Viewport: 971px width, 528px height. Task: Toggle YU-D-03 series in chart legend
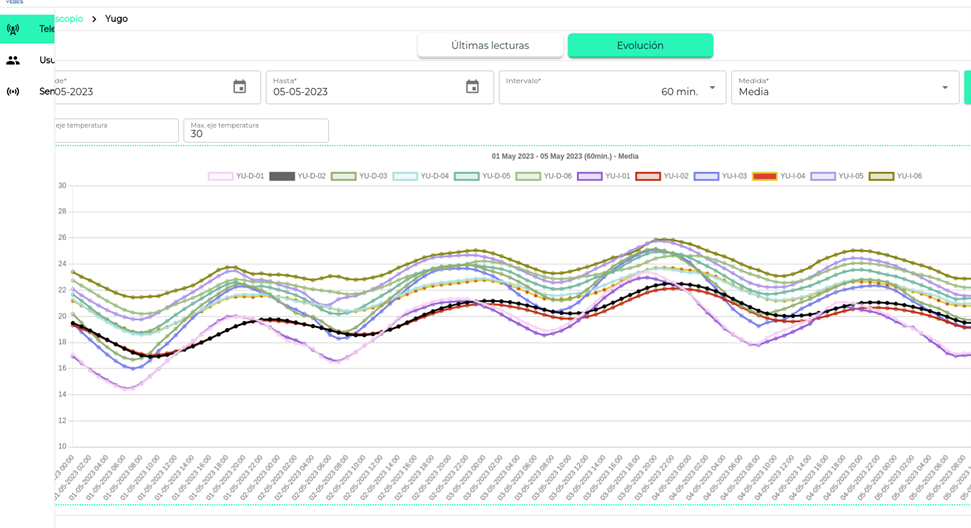359,176
